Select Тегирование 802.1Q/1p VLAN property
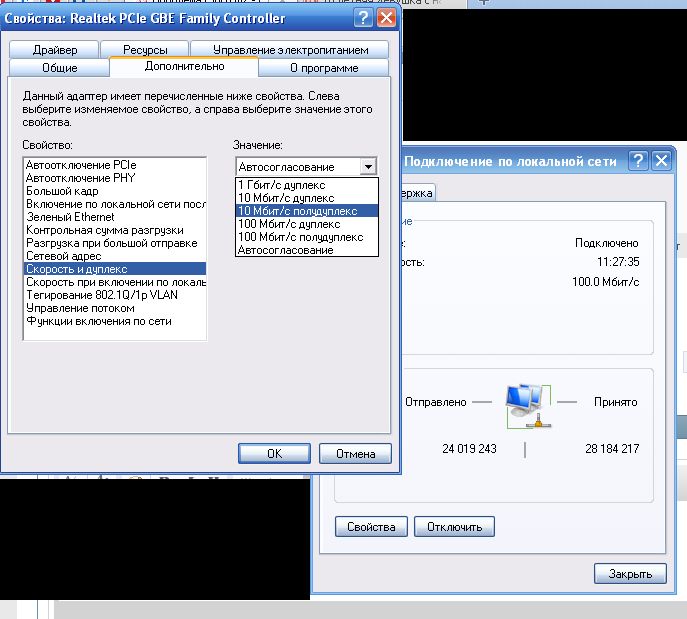Viewport: 687px width, 619px height. pos(115,295)
